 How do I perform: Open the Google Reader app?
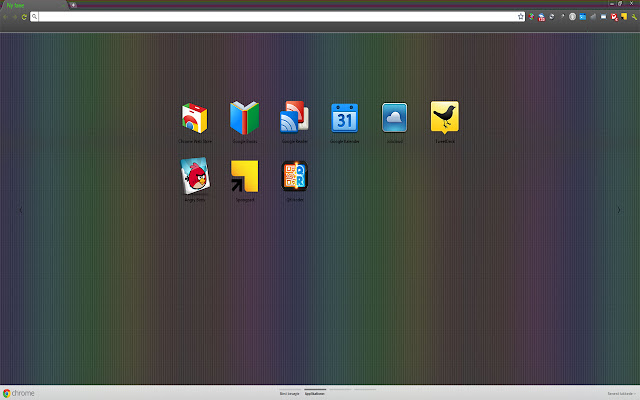[294, 117]
